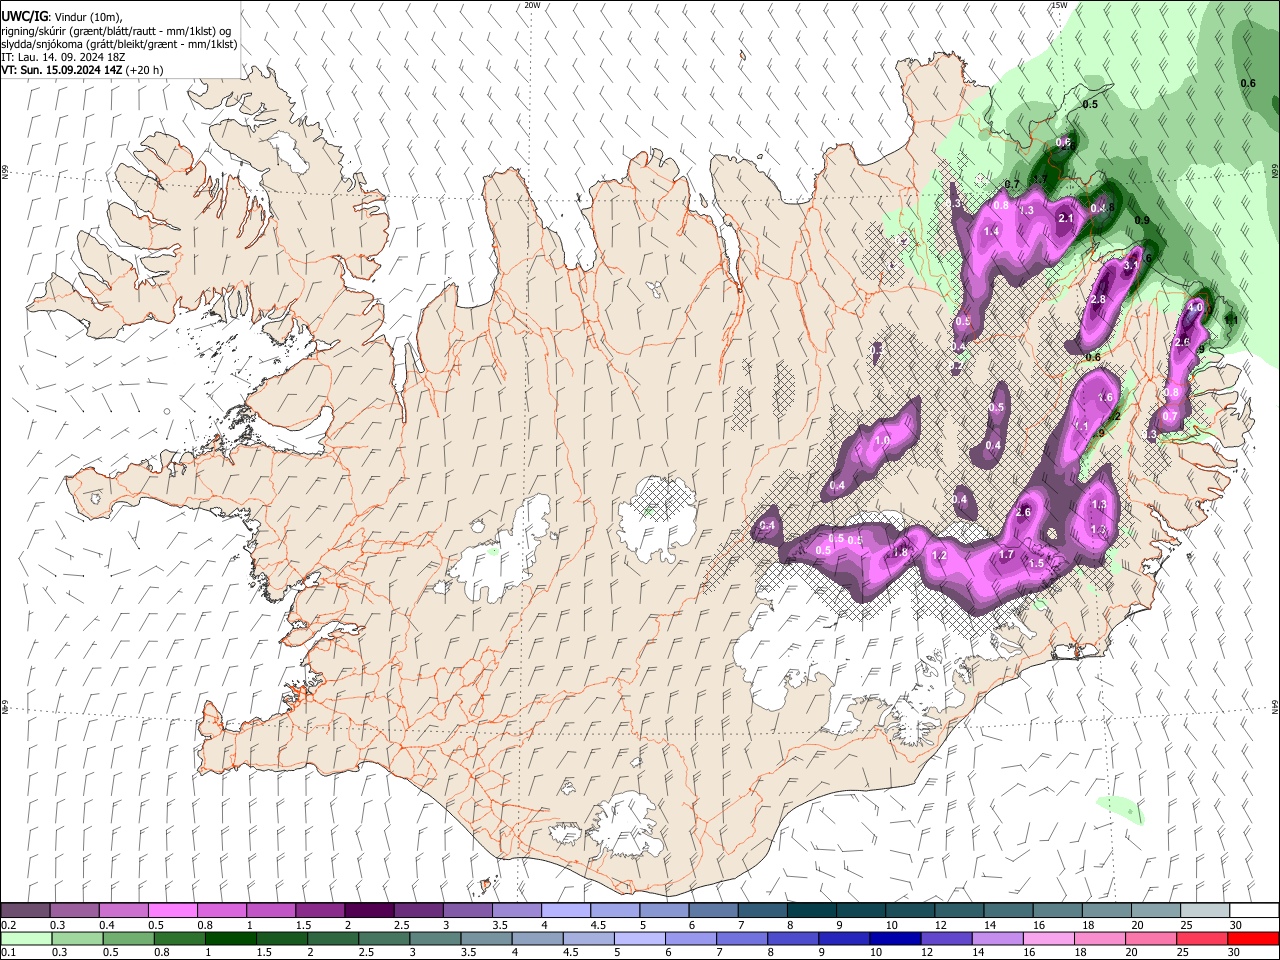Image resolution: width=1280 pixels, height=960 pixels.
Task: Click the '1.8' snowfall value on map
Action: pos(900,552)
